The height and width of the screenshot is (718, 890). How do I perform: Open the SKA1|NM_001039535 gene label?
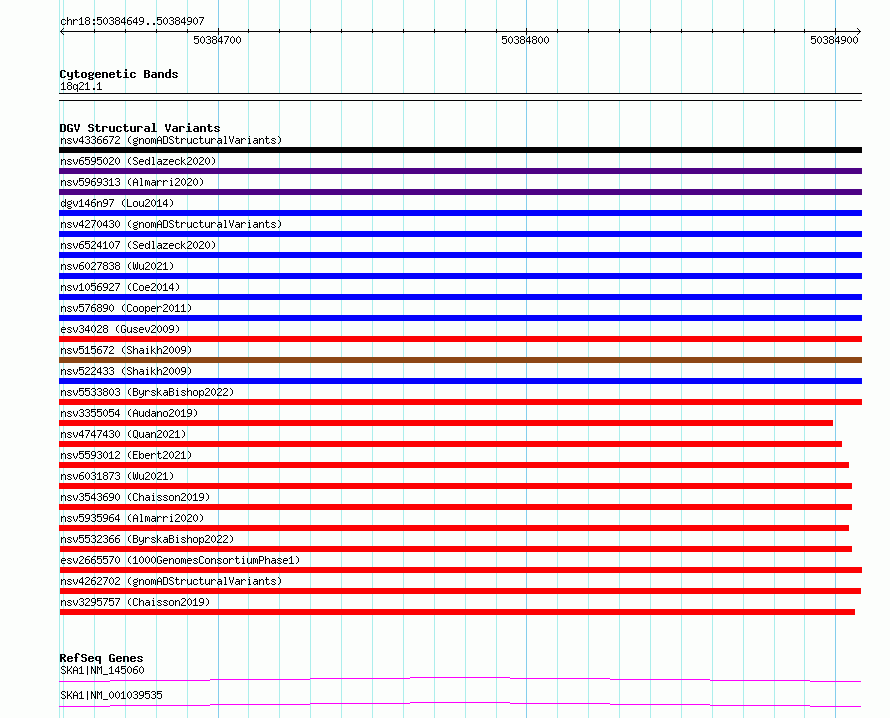(111, 695)
